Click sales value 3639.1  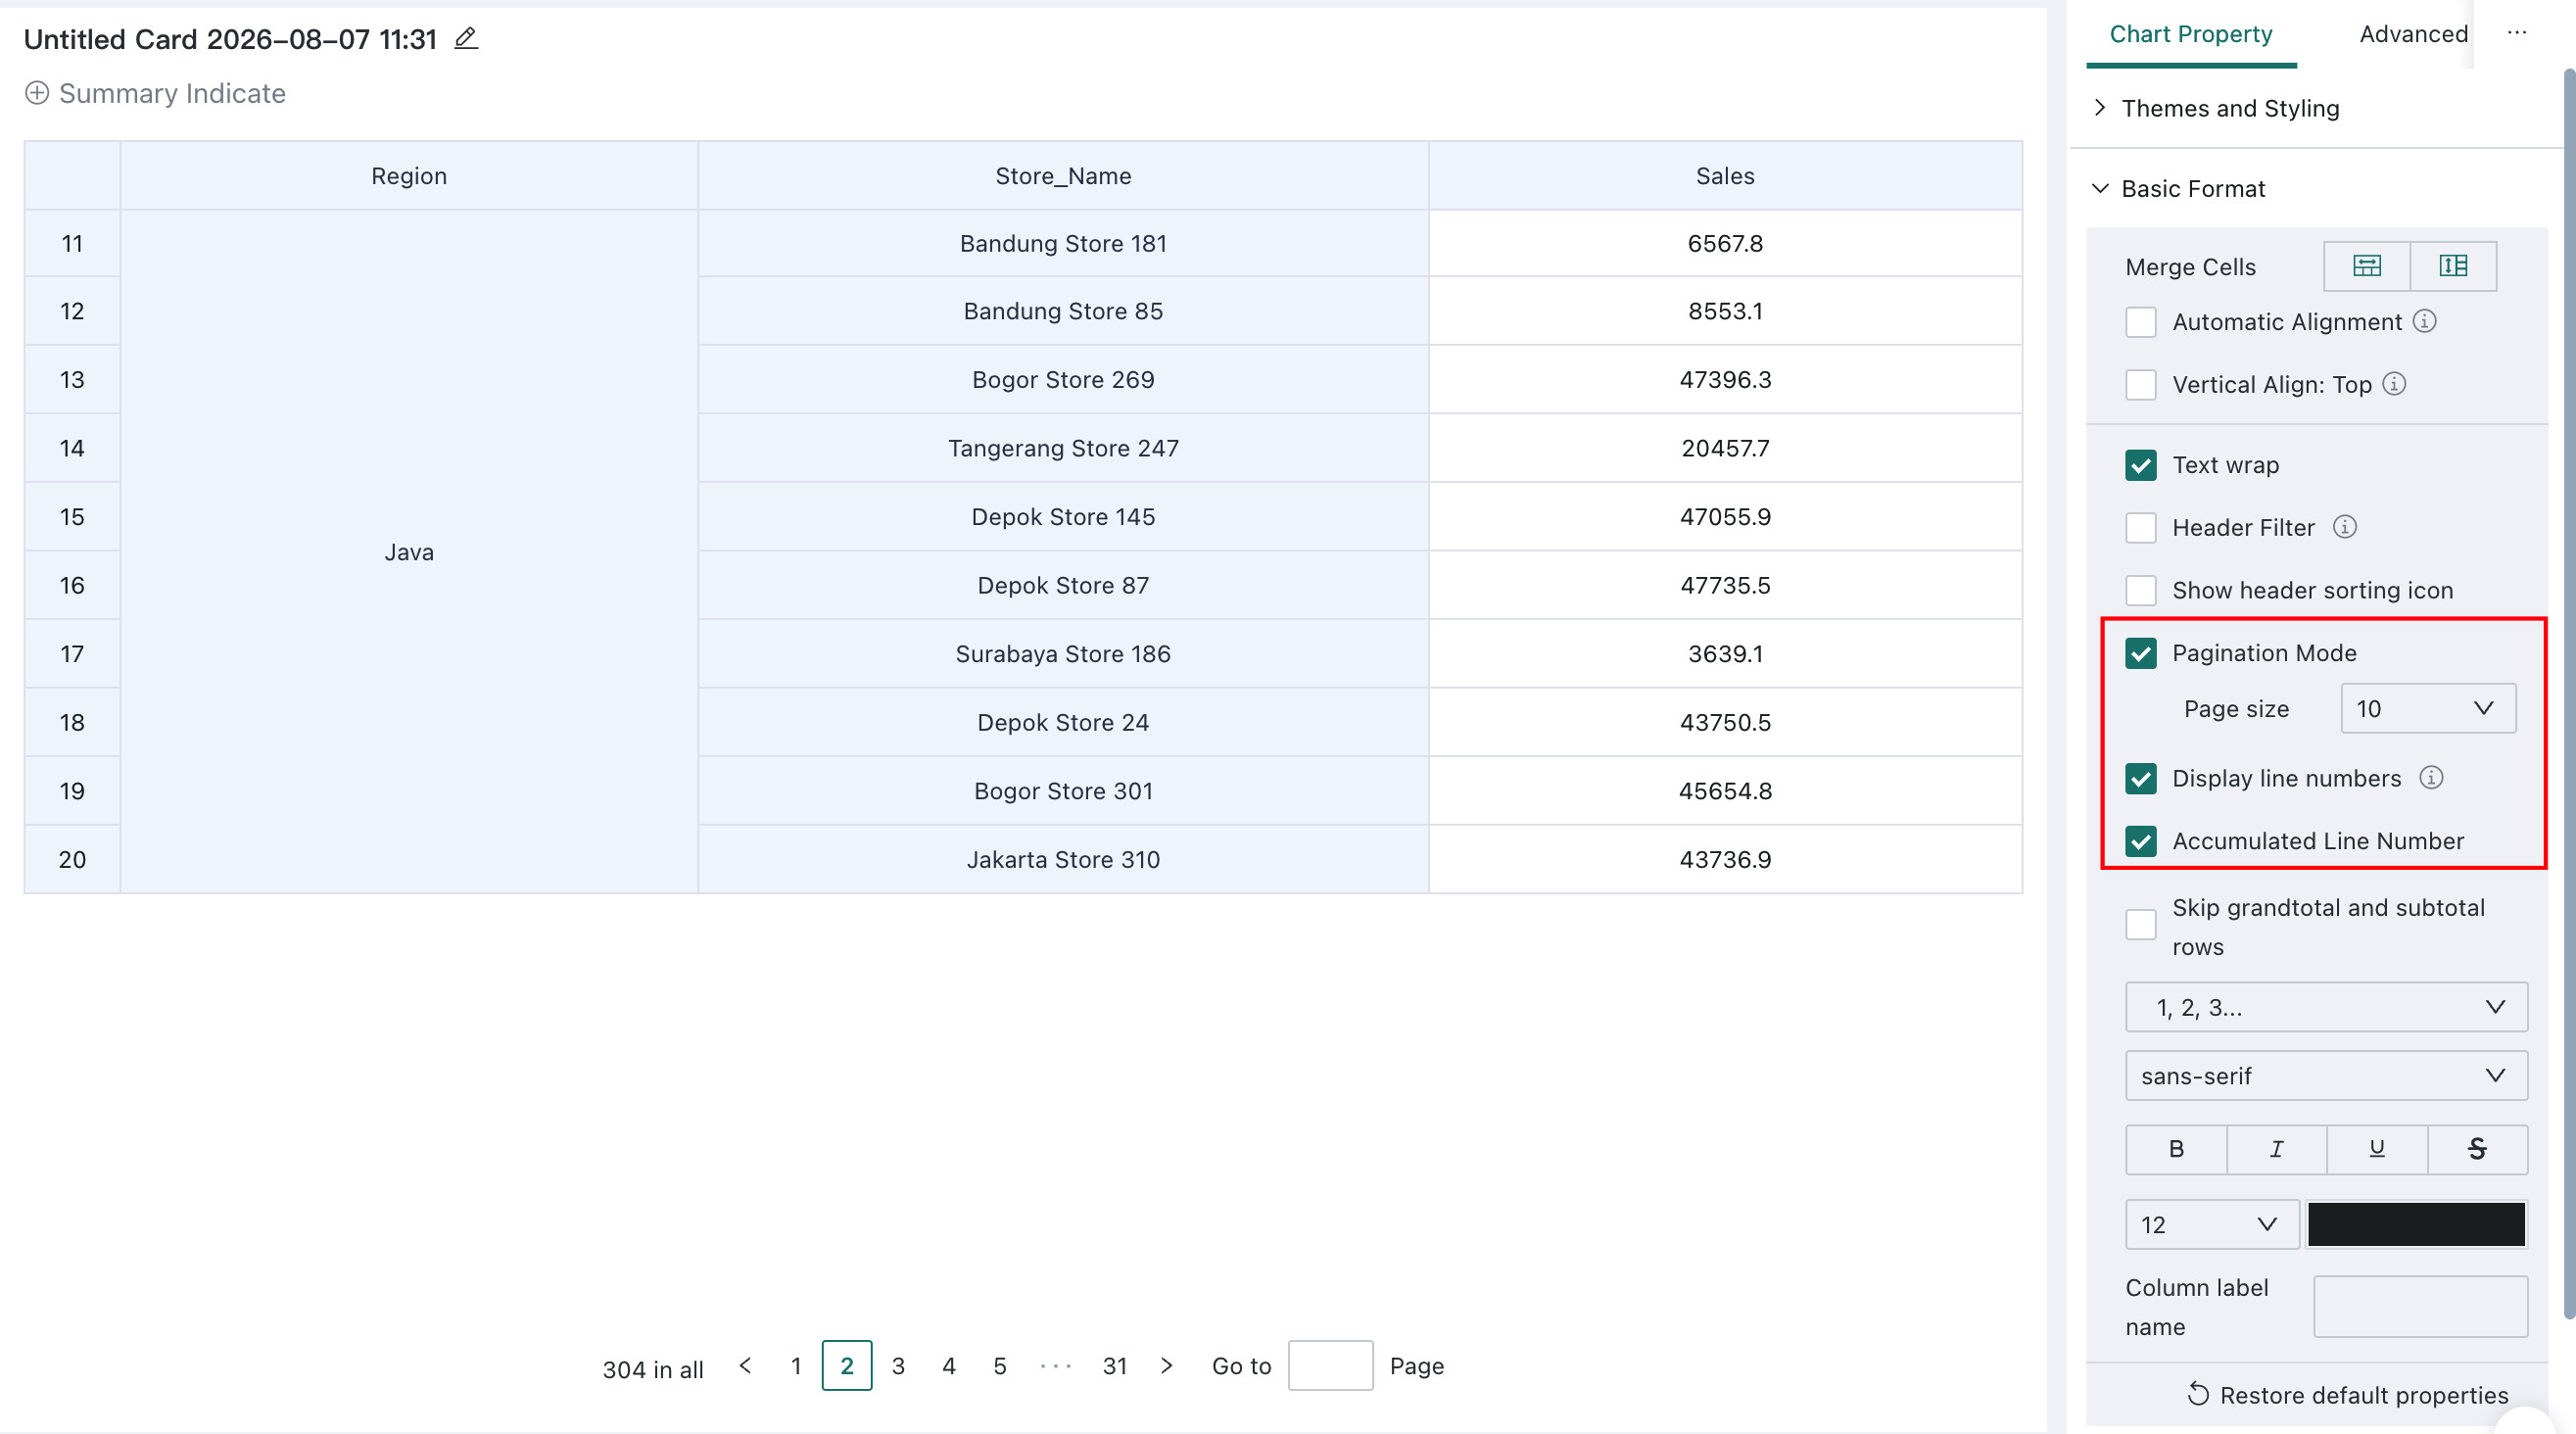point(1725,654)
